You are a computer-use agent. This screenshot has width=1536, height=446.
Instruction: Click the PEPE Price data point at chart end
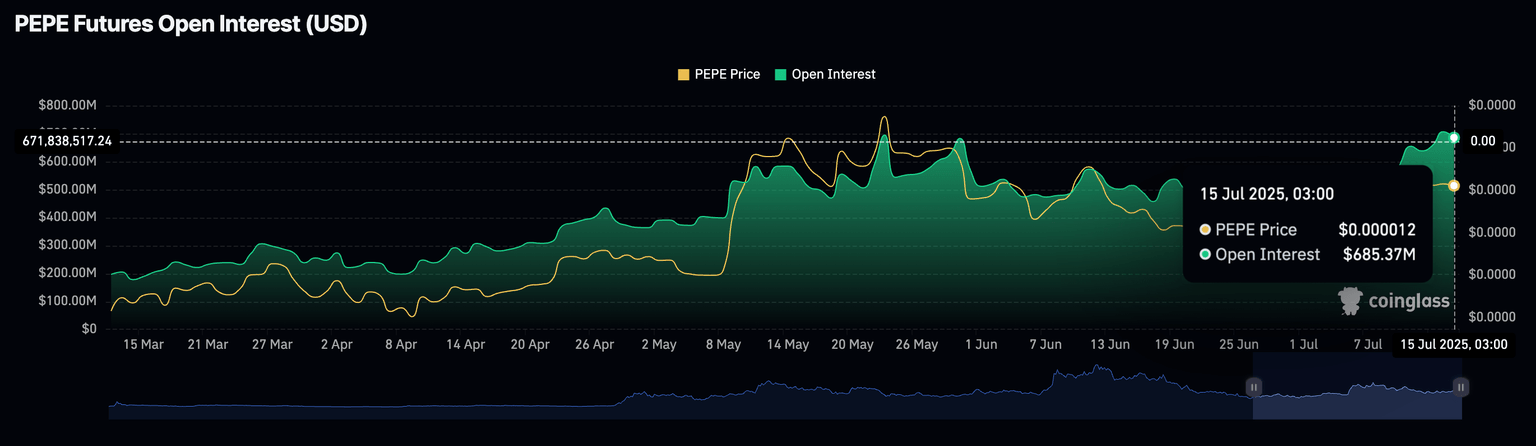(1454, 186)
